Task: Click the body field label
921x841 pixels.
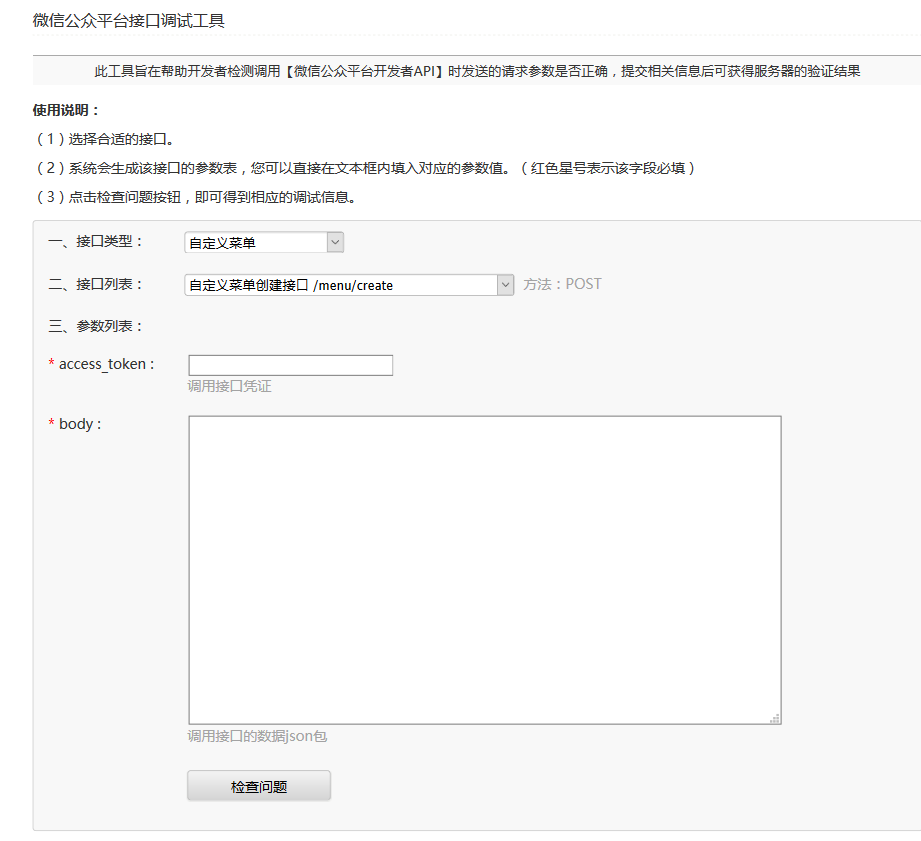Action: (80, 424)
